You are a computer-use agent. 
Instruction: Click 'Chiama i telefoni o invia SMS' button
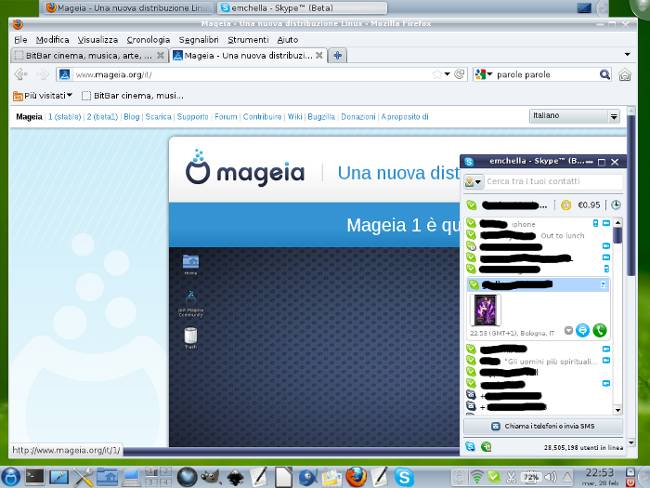(x=543, y=426)
